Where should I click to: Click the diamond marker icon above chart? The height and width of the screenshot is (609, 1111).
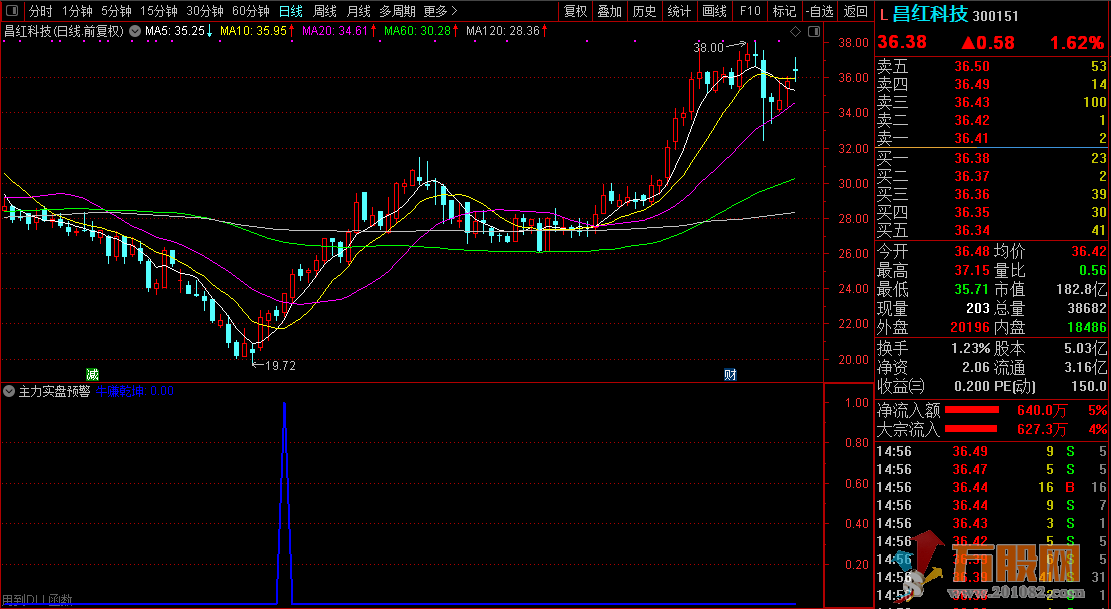pos(796,31)
